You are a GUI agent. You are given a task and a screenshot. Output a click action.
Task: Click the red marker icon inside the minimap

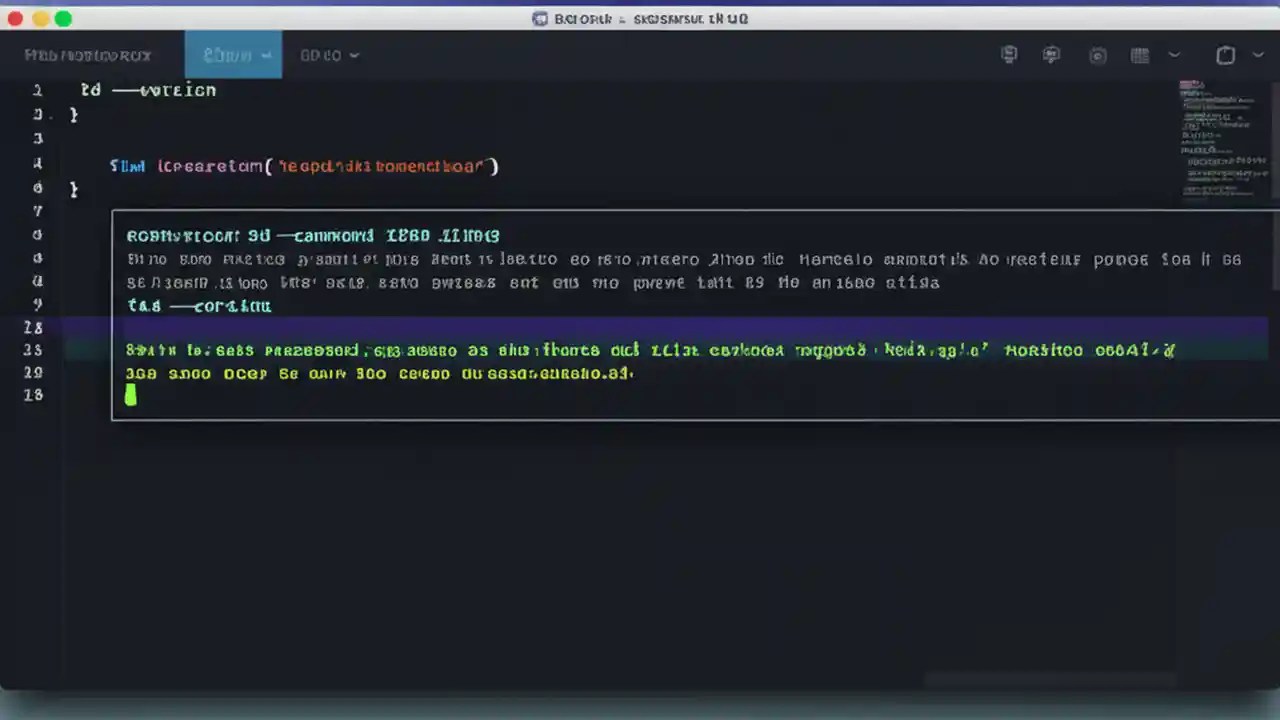pos(1191,86)
